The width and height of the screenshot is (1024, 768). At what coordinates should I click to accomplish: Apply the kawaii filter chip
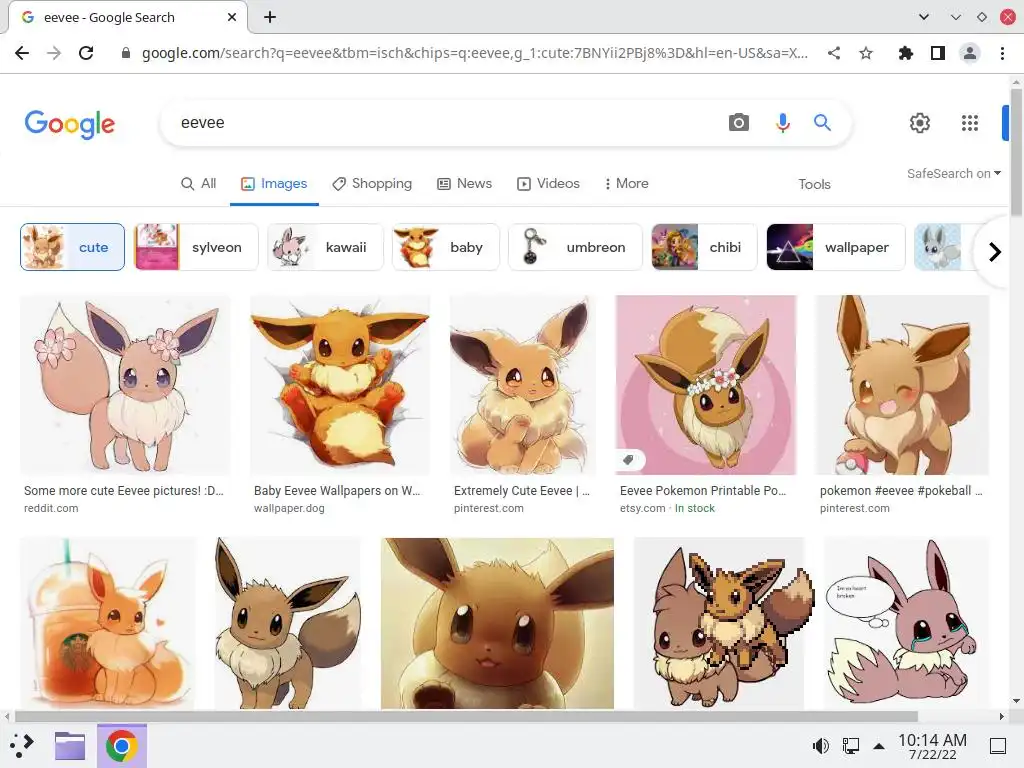[325, 247]
